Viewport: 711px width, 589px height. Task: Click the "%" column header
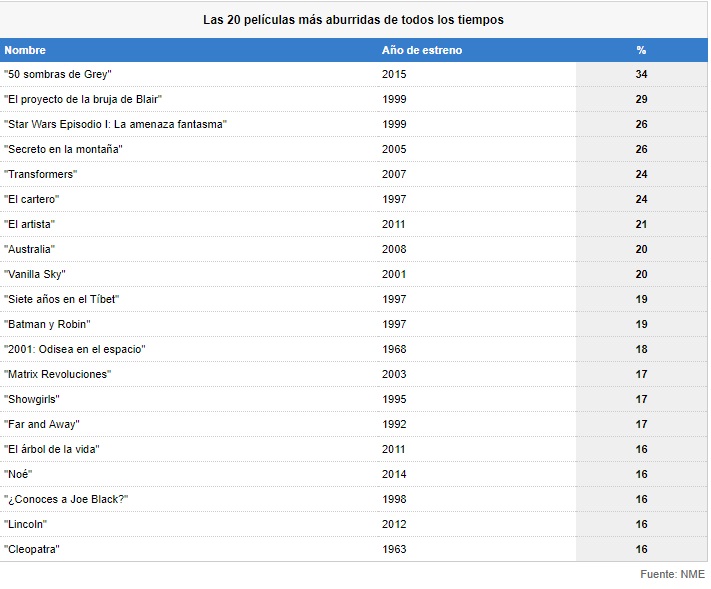click(x=641, y=50)
